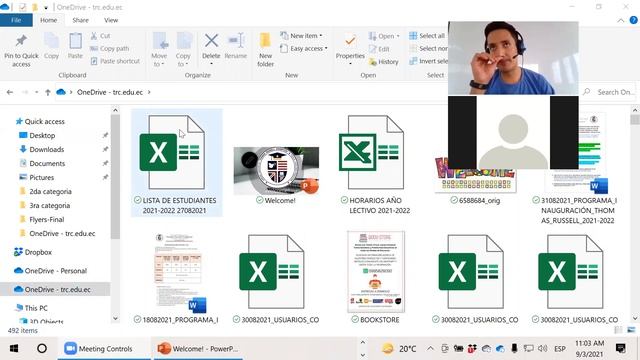Viewport: 640px width, 360px height.
Task: Click the address bar path OneDrive - trc.edu.ec
Action: coord(110,92)
